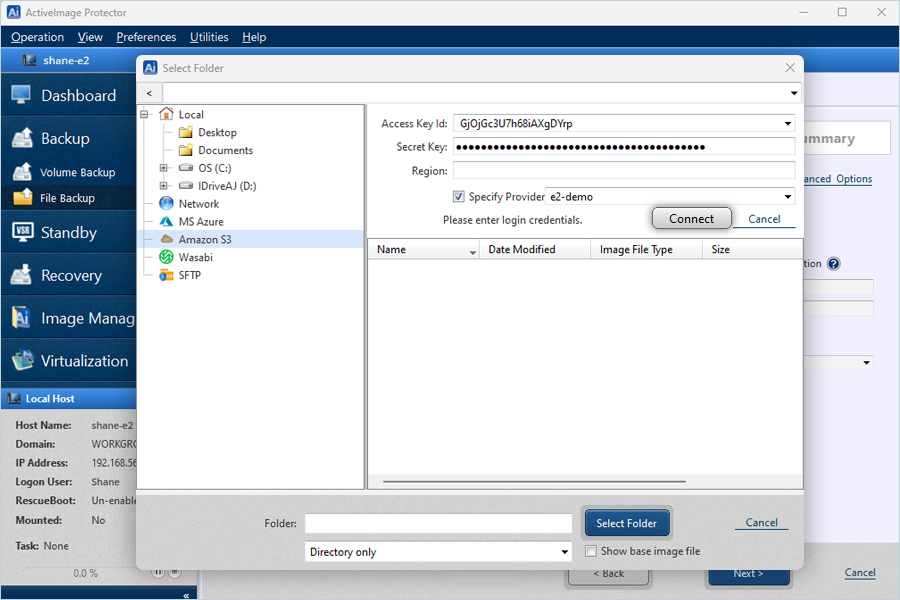Select the MS Azure storage location
The height and width of the screenshot is (600, 900).
192,221
